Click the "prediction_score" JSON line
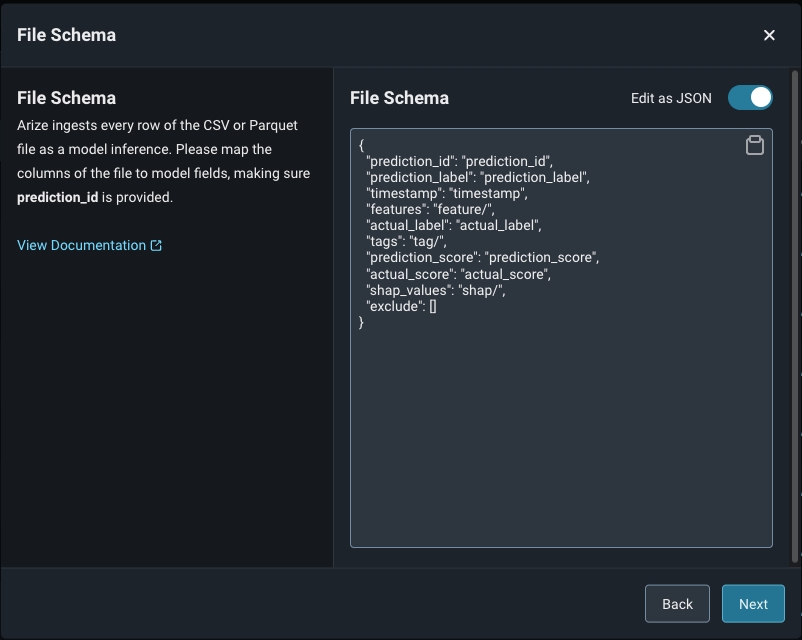Viewport: 802px width, 640px height. 482,257
